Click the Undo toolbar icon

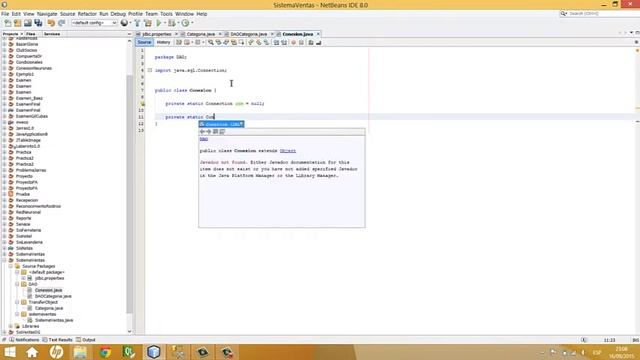pyautogui.click(x=51, y=23)
